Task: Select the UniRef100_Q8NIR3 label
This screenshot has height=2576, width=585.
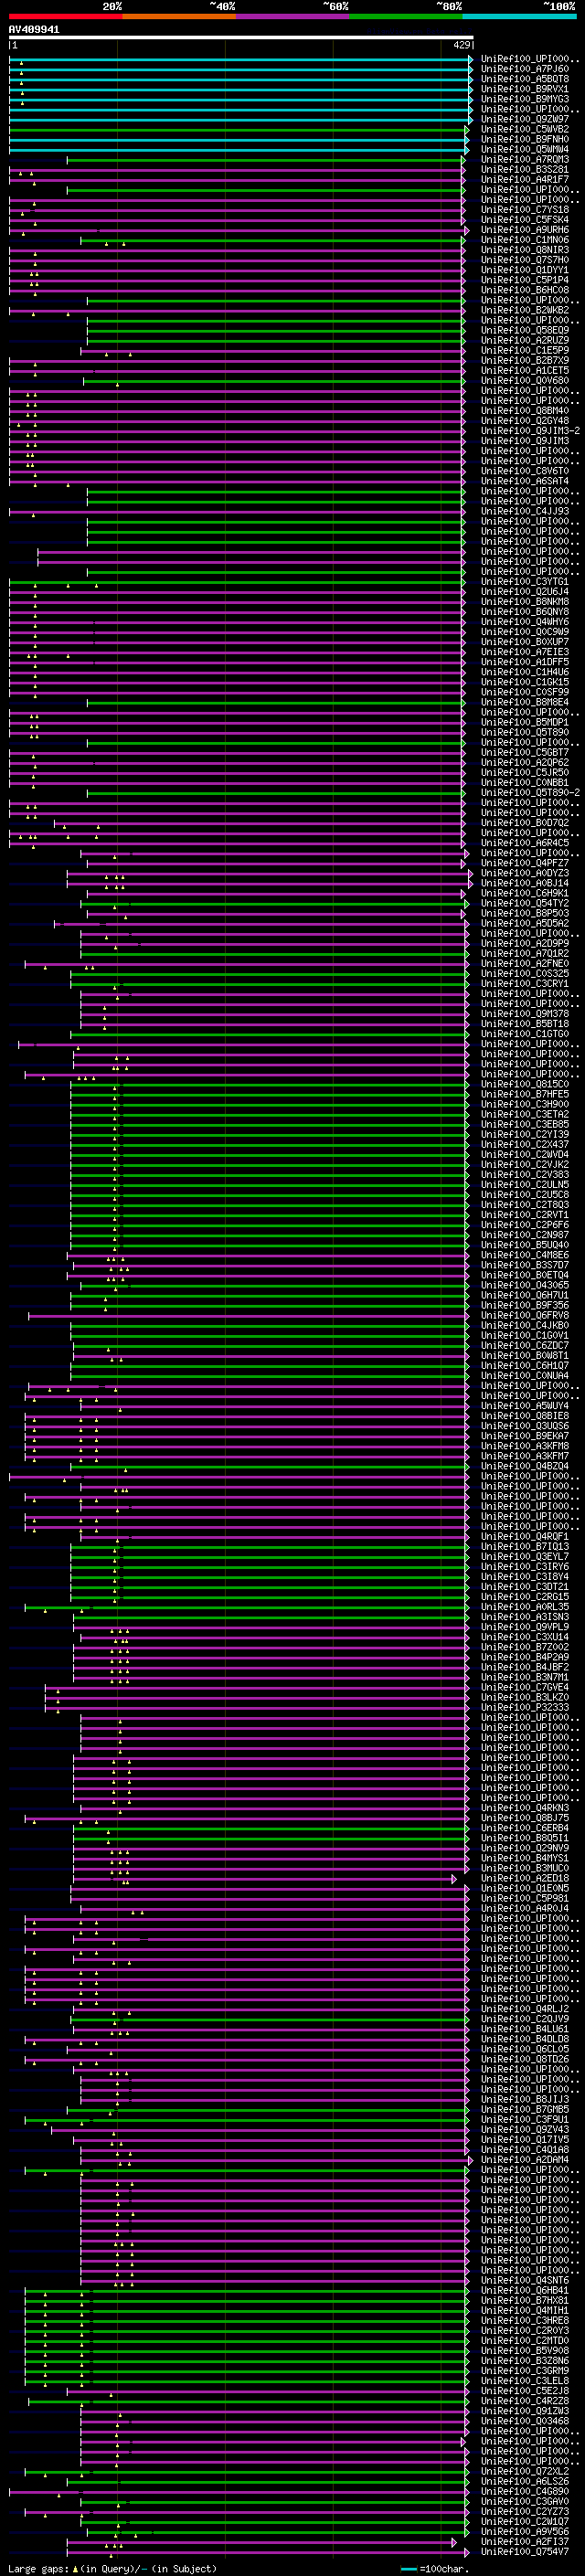Action: click(525, 250)
